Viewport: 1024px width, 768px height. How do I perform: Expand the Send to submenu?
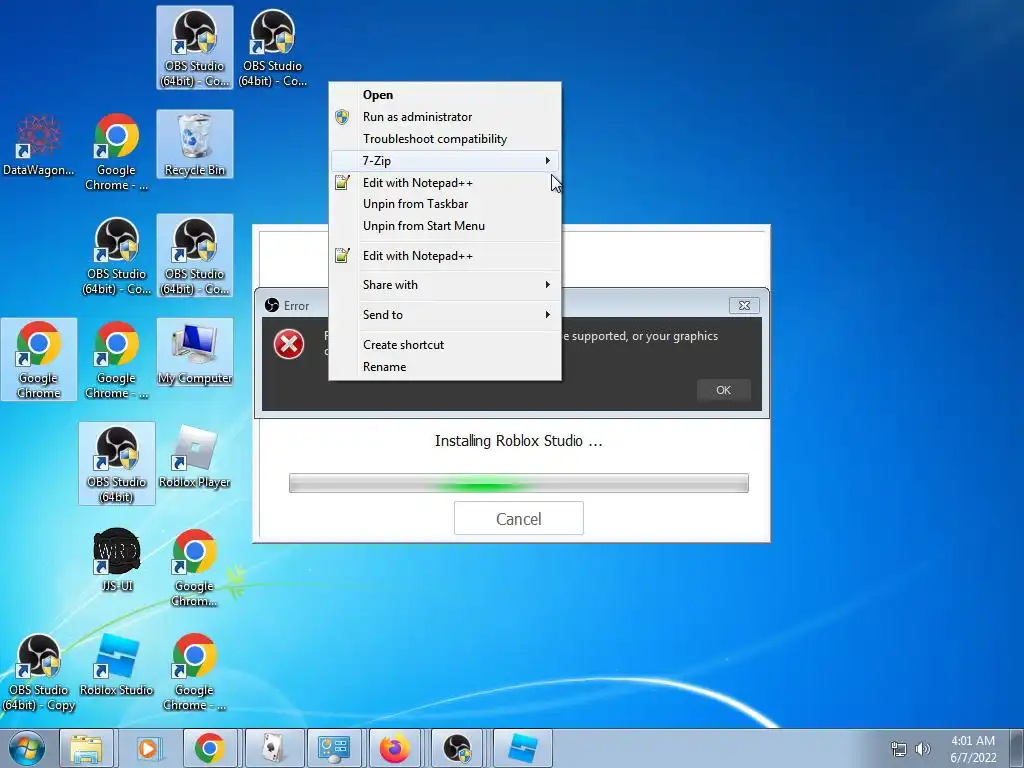(445, 315)
